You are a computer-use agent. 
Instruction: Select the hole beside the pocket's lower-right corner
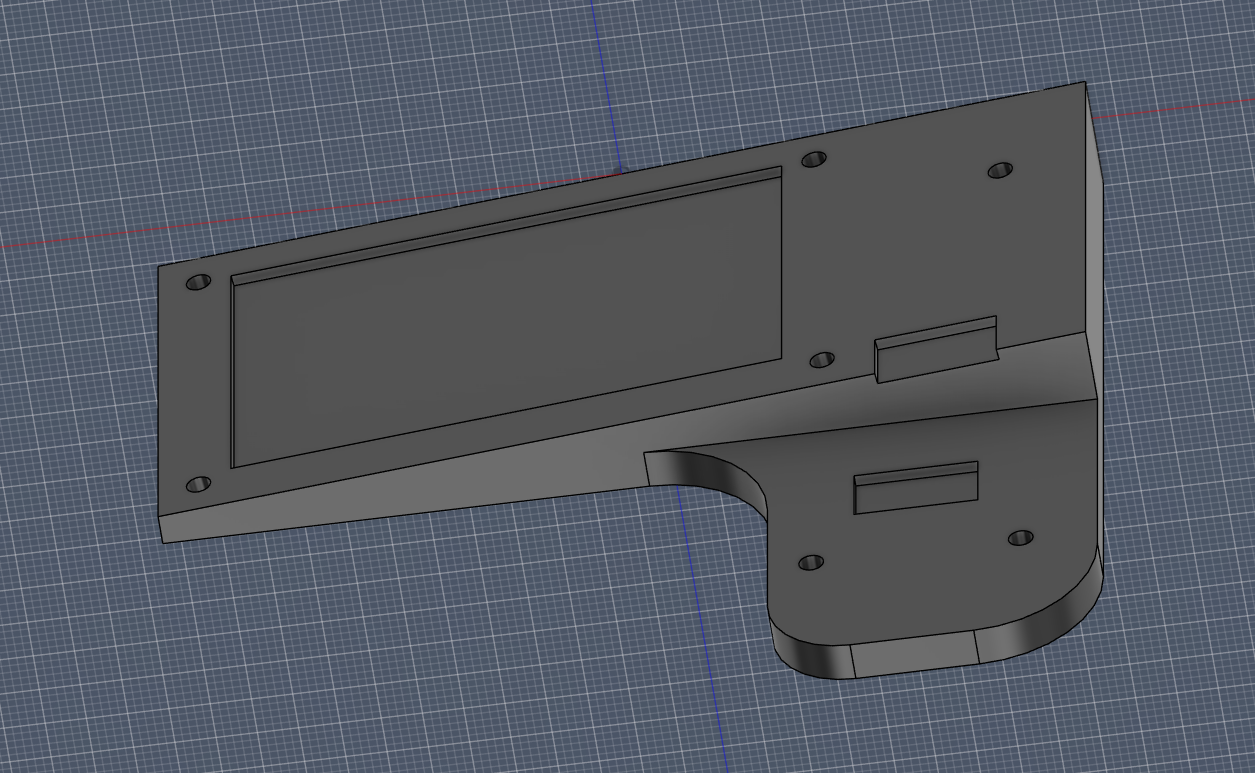[x=822, y=360]
